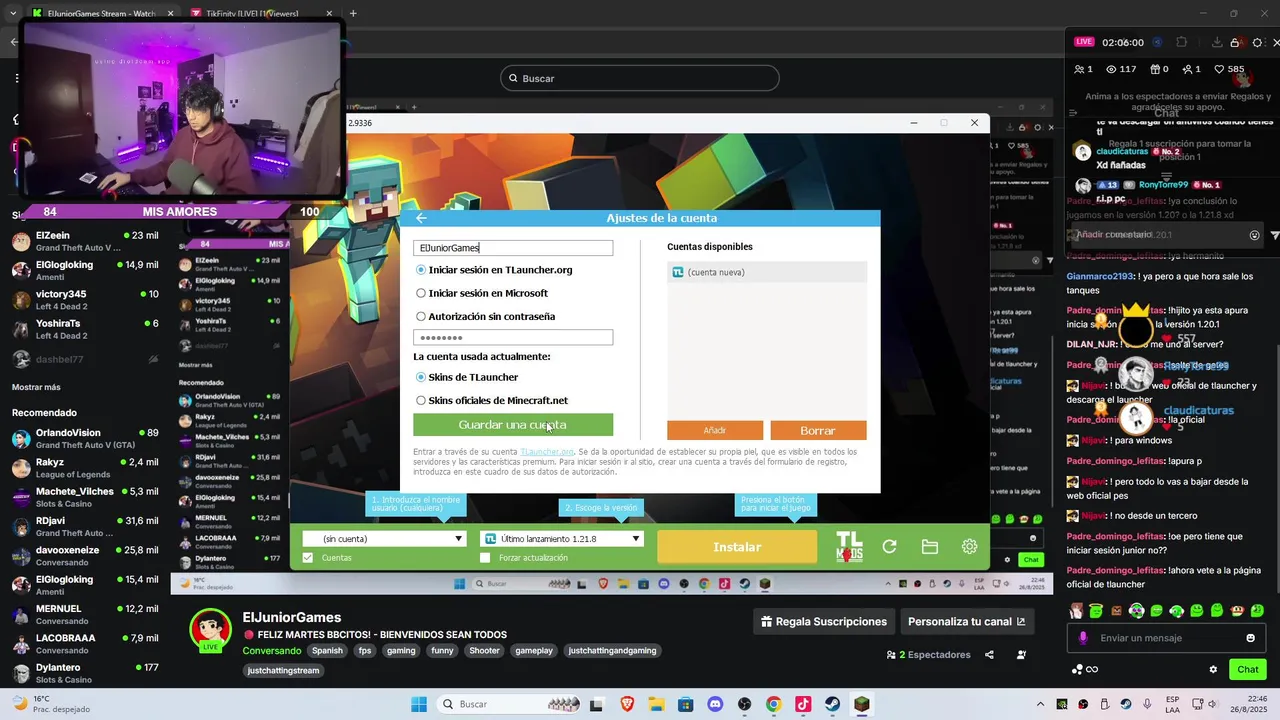Viewport: 1280px width, 720px height.
Task: Toggle the Cuentas checkbox
Action: [308, 558]
